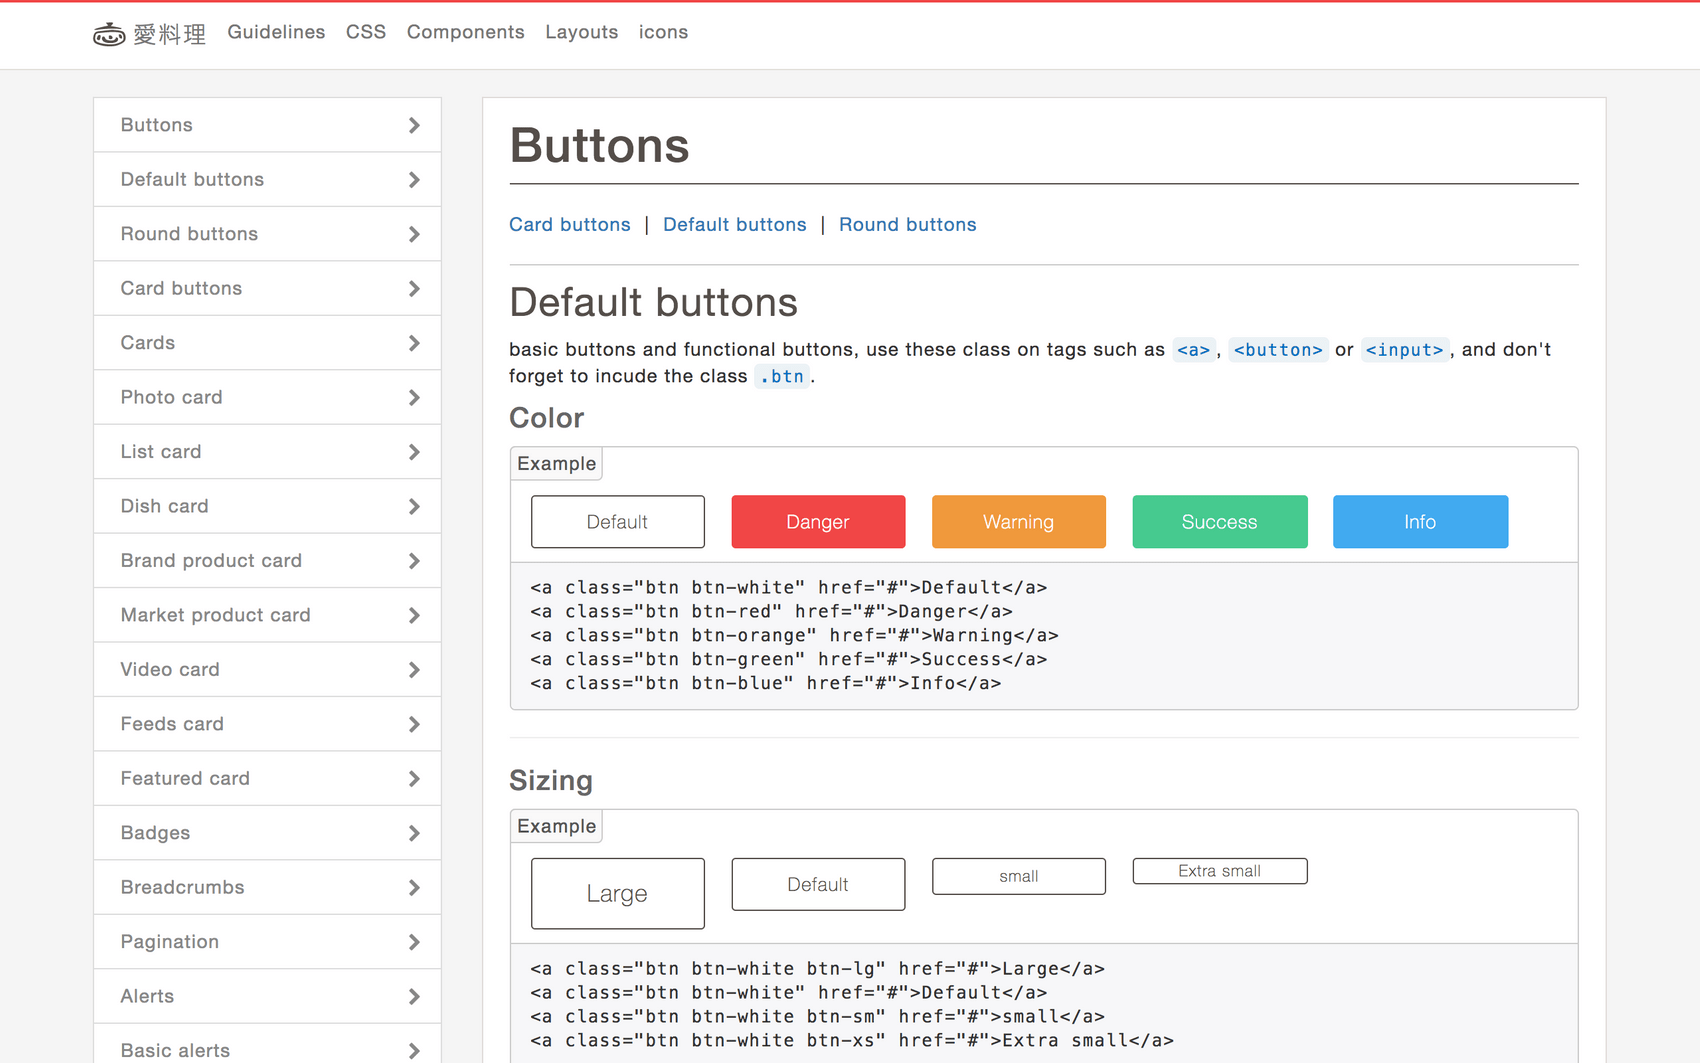Click the iCook logo icon in header
This screenshot has width=1700, height=1063.
click(x=109, y=34)
